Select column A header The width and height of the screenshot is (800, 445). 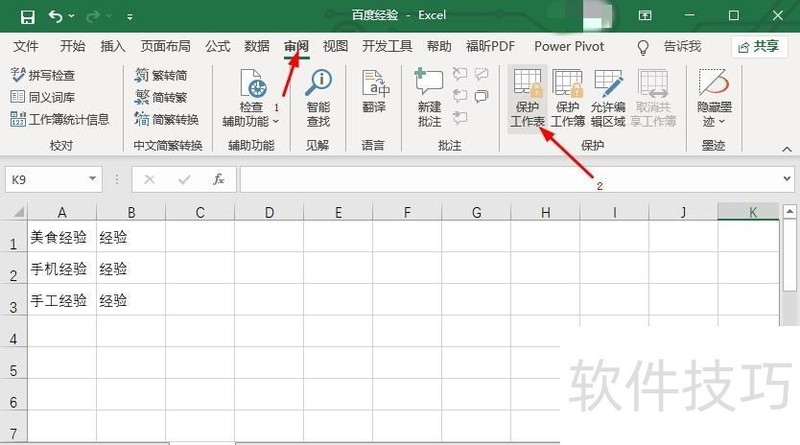click(62, 212)
